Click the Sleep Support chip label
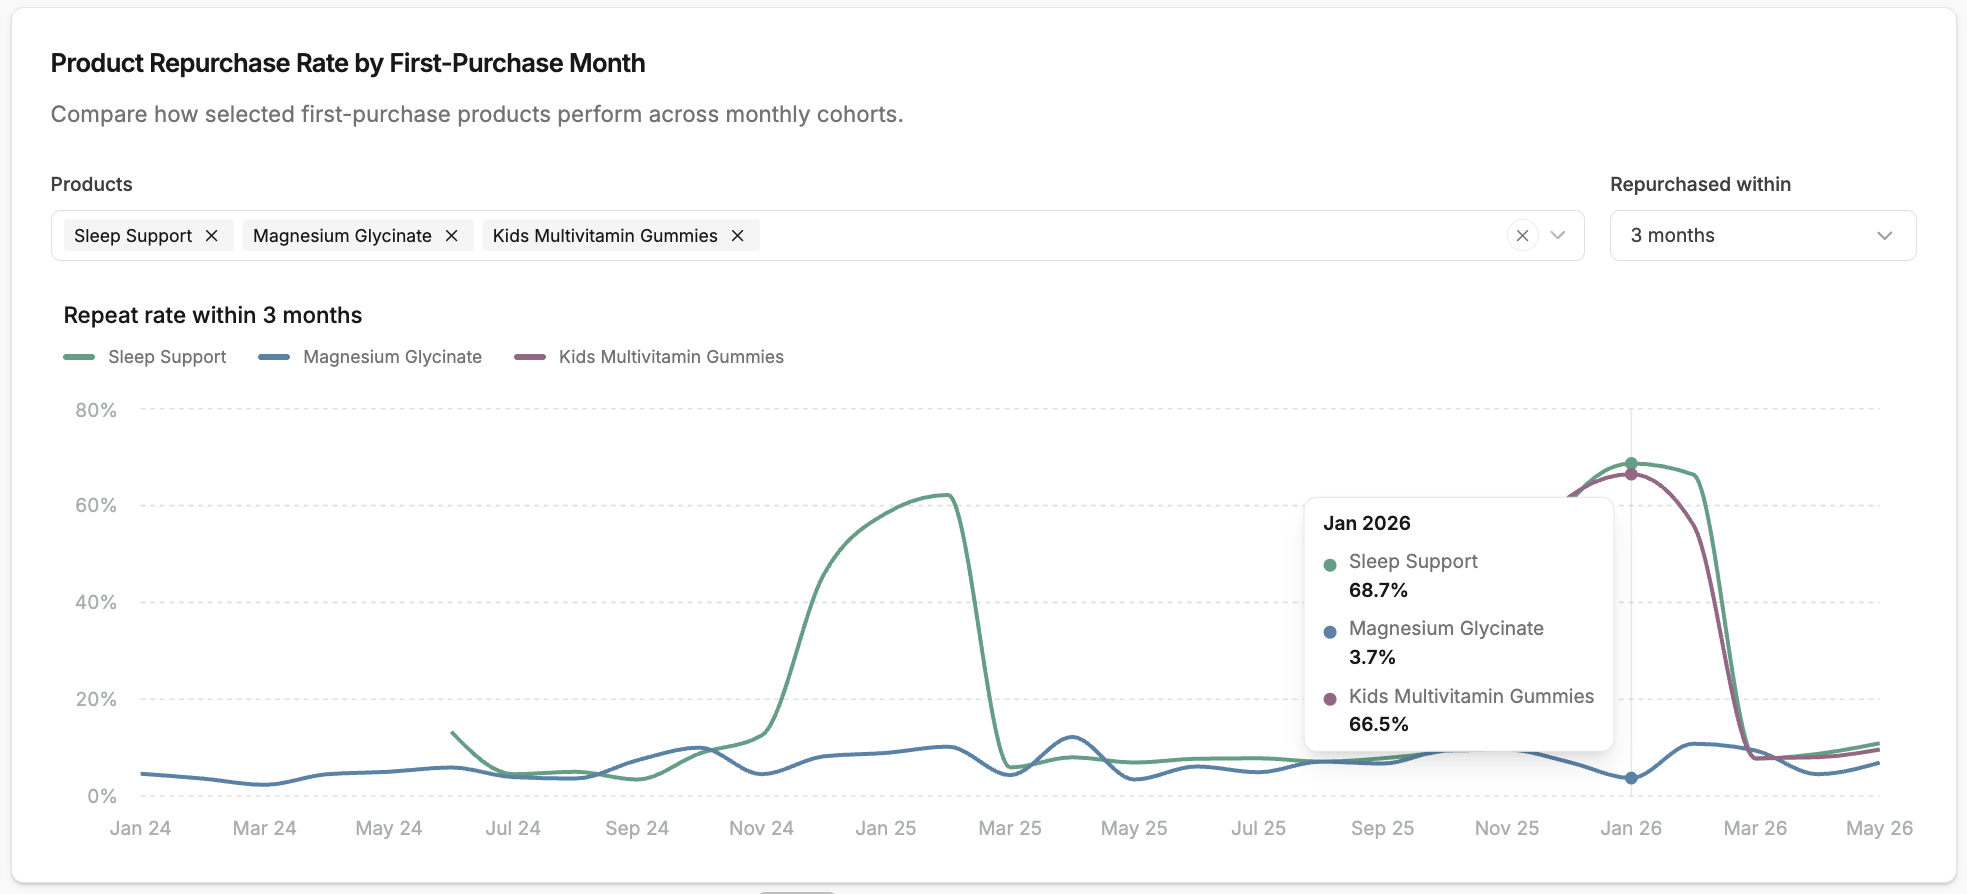Image resolution: width=1967 pixels, height=894 pixels. (x=133, y=236)
